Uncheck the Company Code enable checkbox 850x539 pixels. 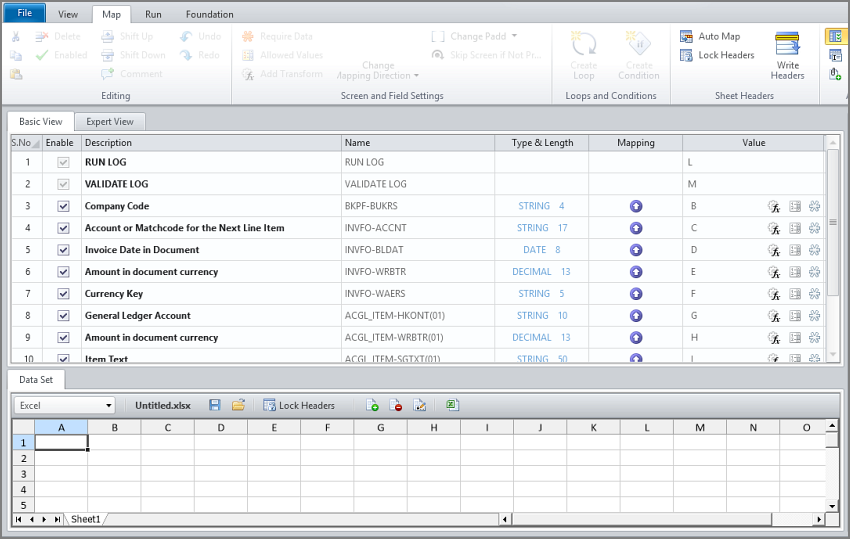click(x=64, y=206)
